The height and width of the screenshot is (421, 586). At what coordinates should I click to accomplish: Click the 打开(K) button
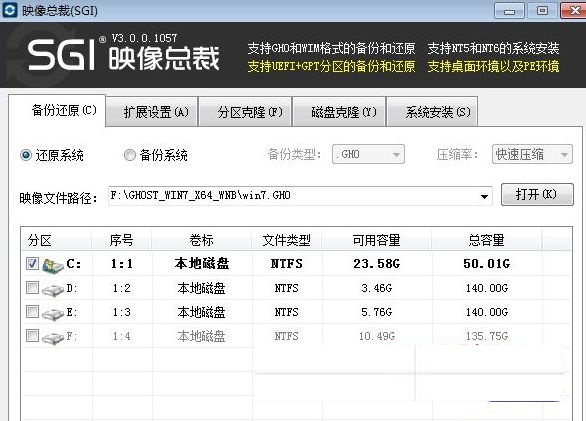[537, 194]
